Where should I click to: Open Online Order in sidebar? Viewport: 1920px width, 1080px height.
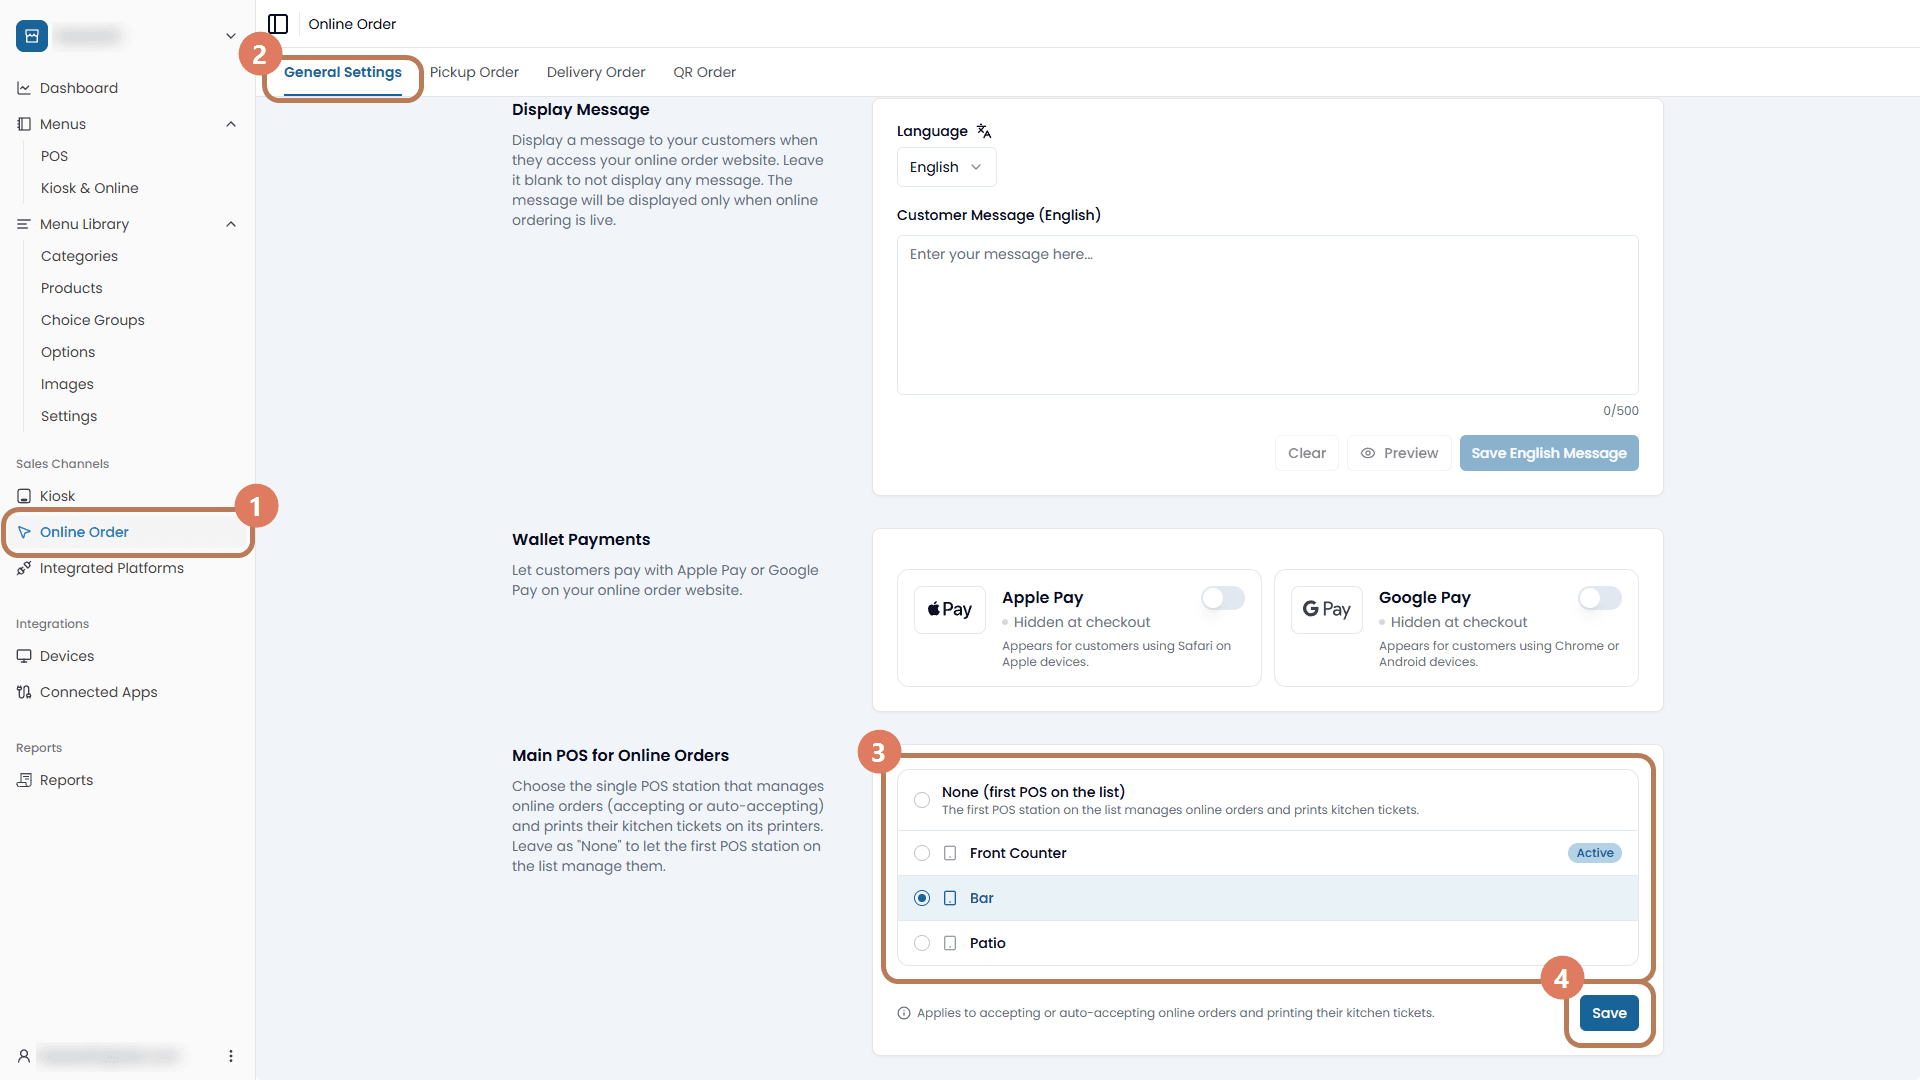(128, 532)
